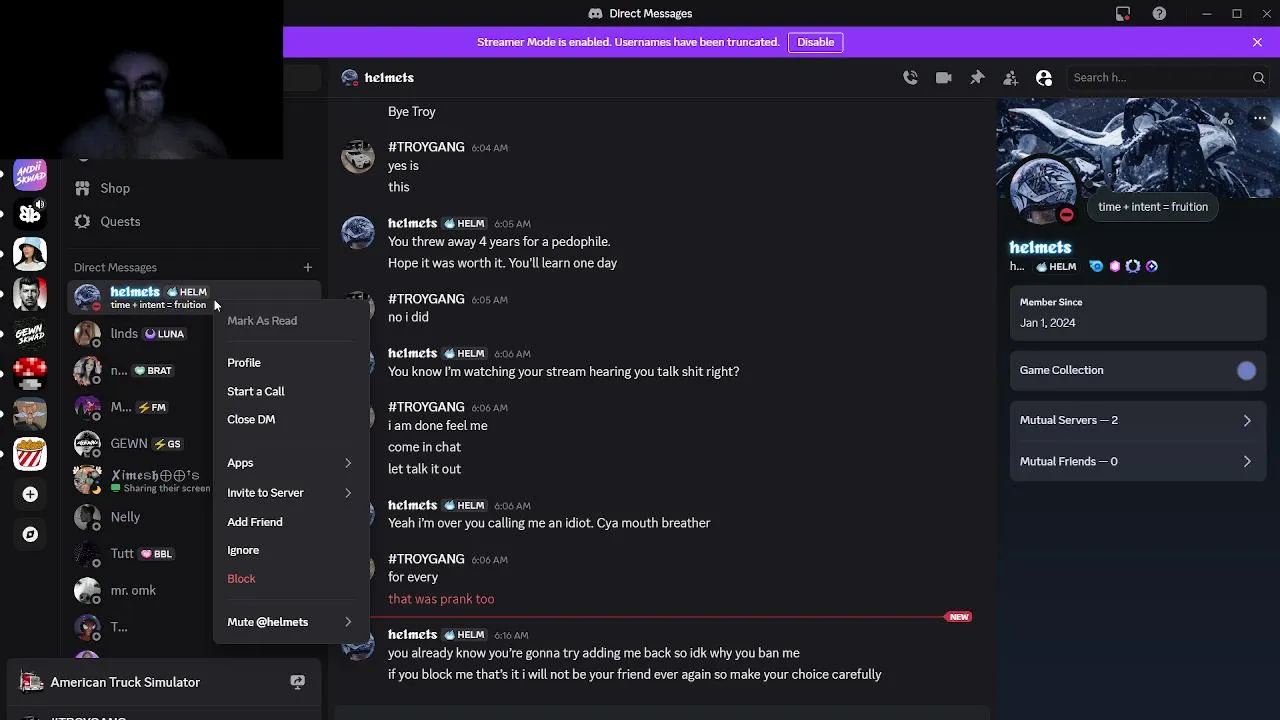Hide the user profile panel
The height and width of the screenshot is (720, 1280).
coord(1044,78)
